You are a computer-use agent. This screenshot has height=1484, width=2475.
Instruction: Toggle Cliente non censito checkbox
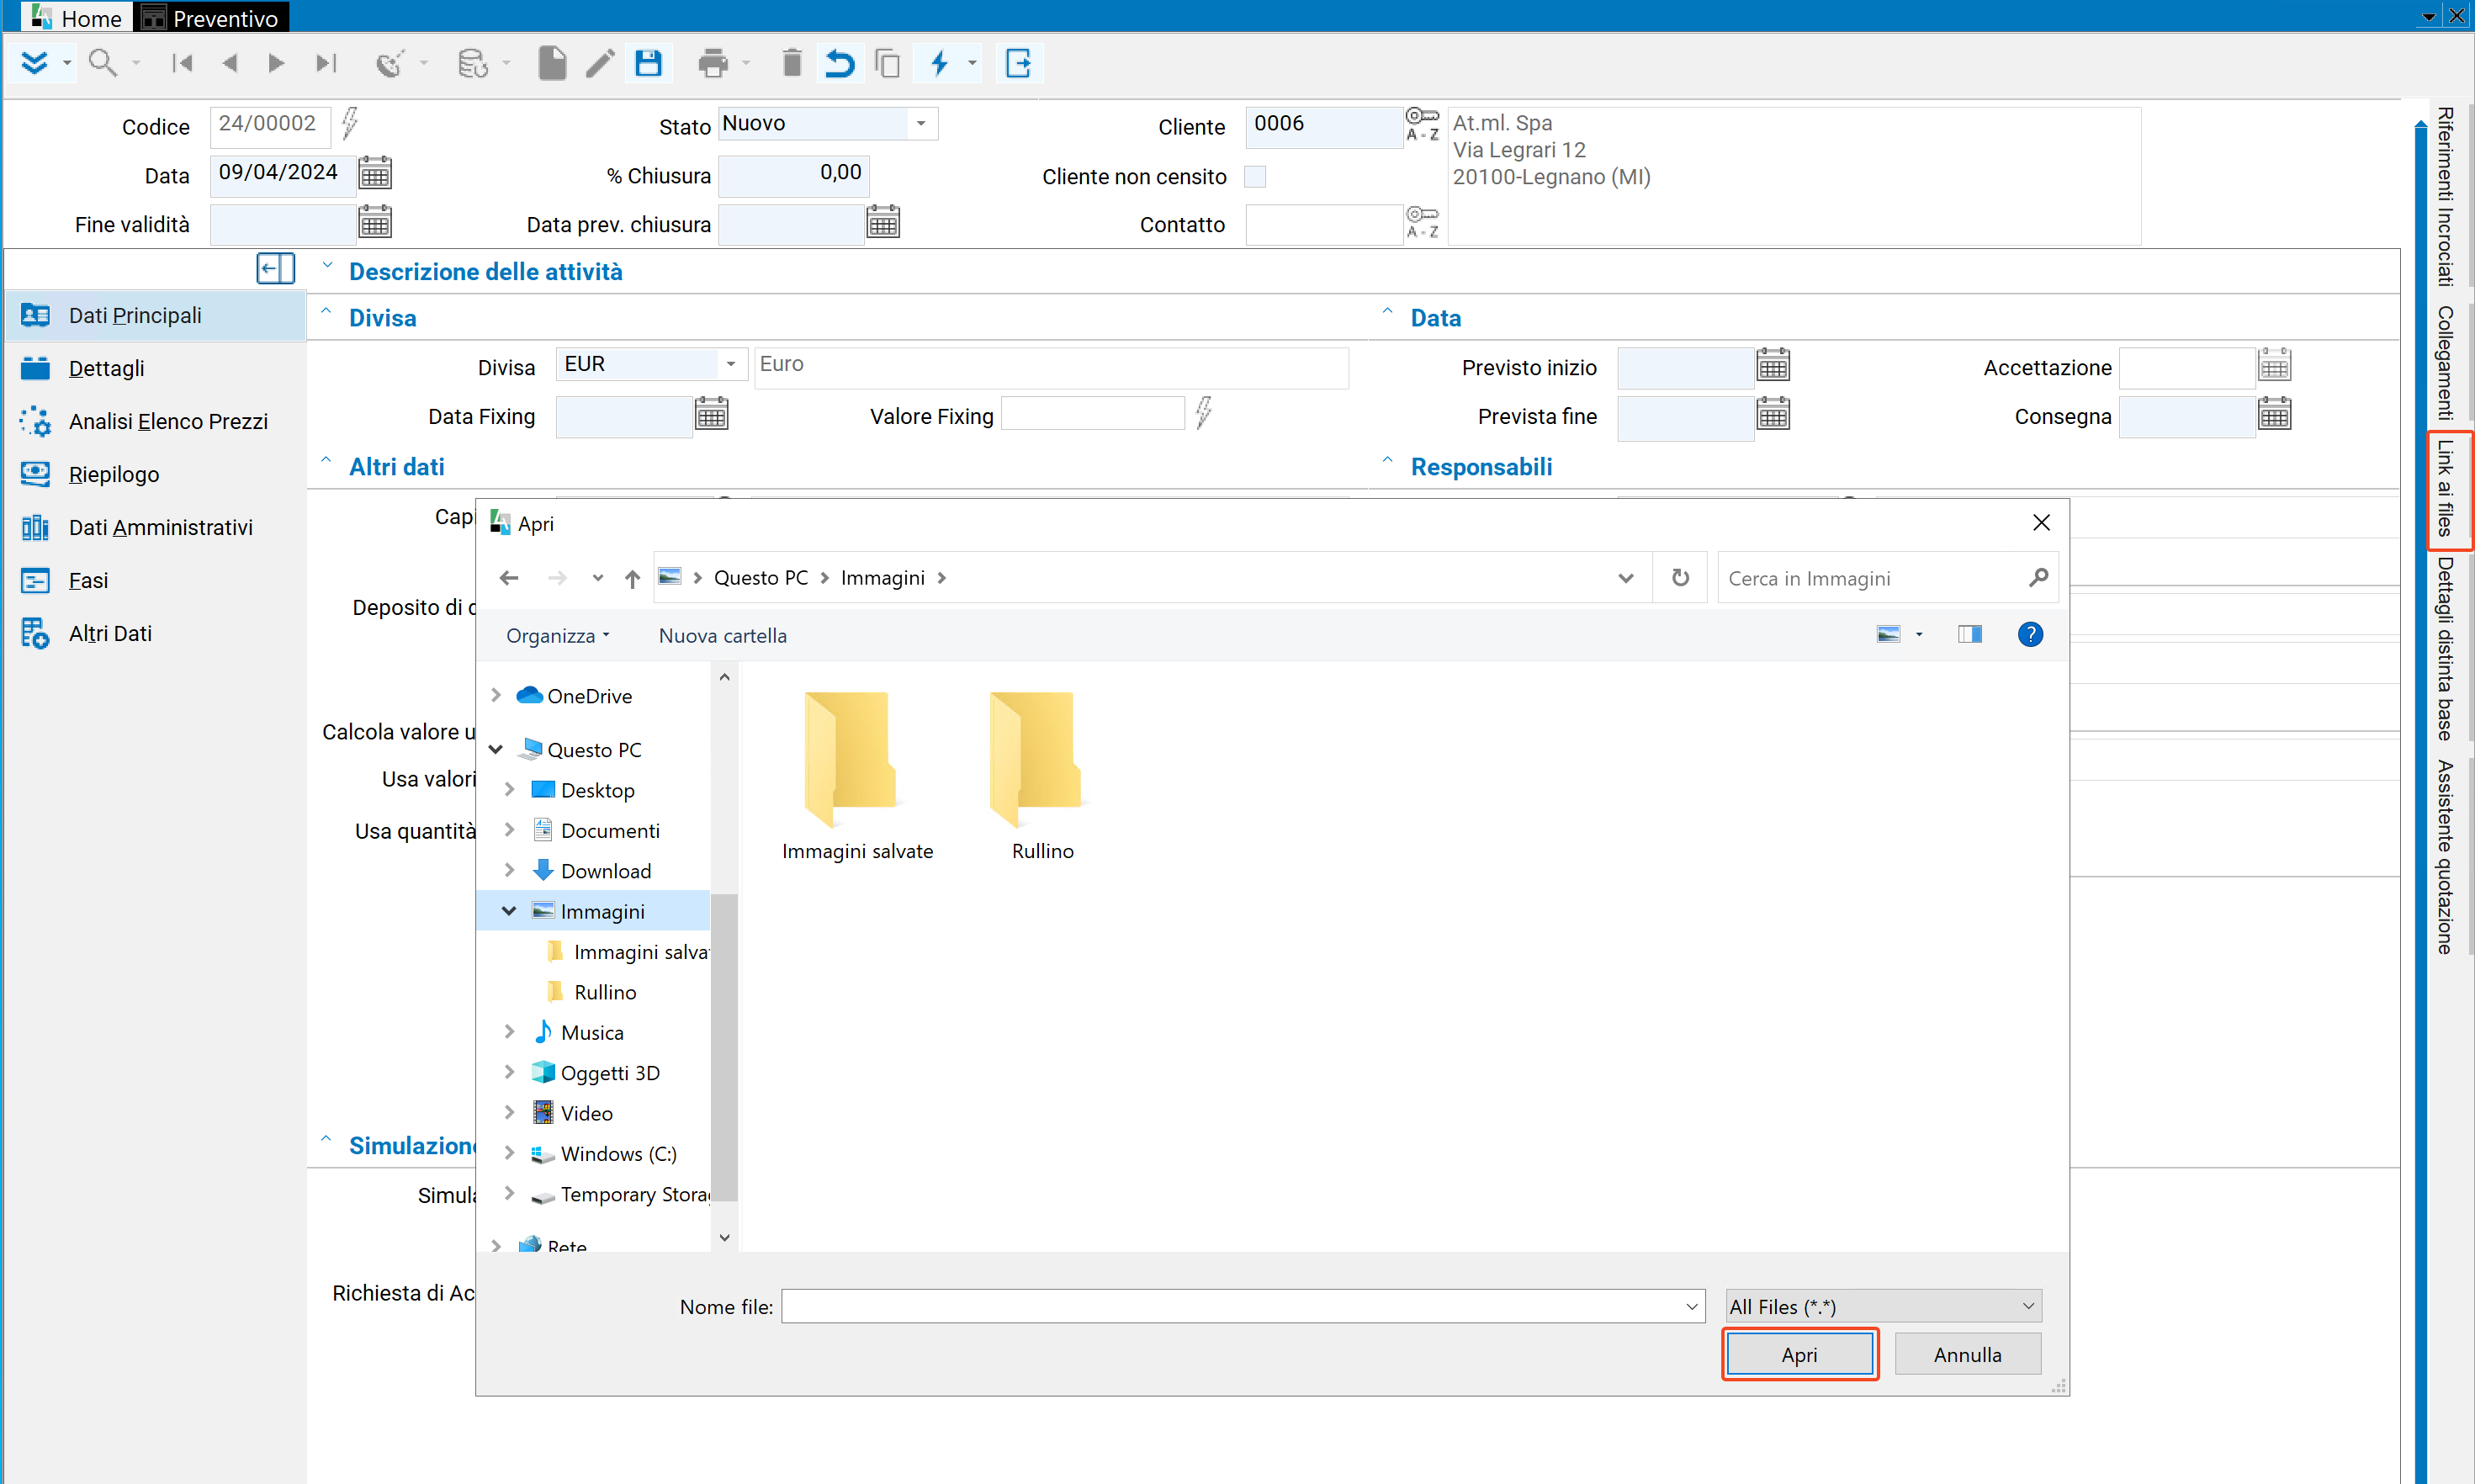click(x=1255, y=176)
